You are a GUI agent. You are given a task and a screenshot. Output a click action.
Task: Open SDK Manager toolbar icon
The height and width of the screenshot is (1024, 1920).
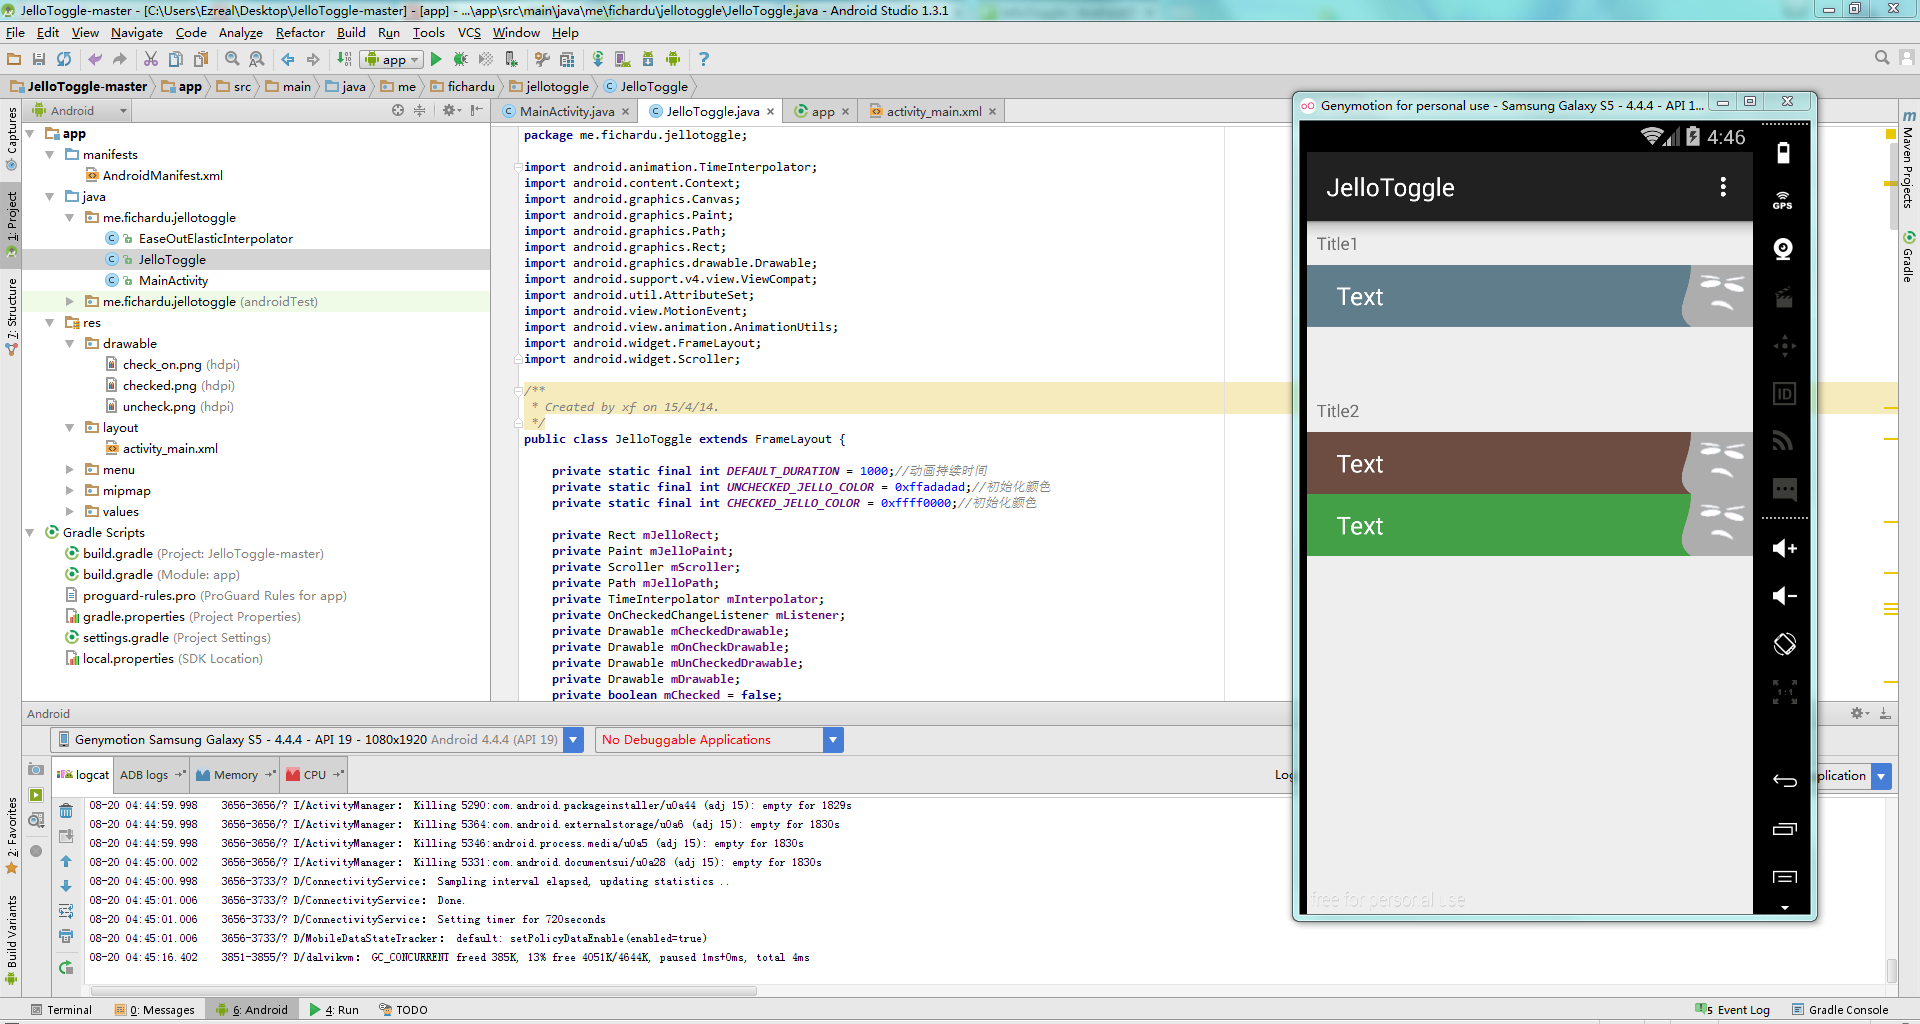(647, 59)
